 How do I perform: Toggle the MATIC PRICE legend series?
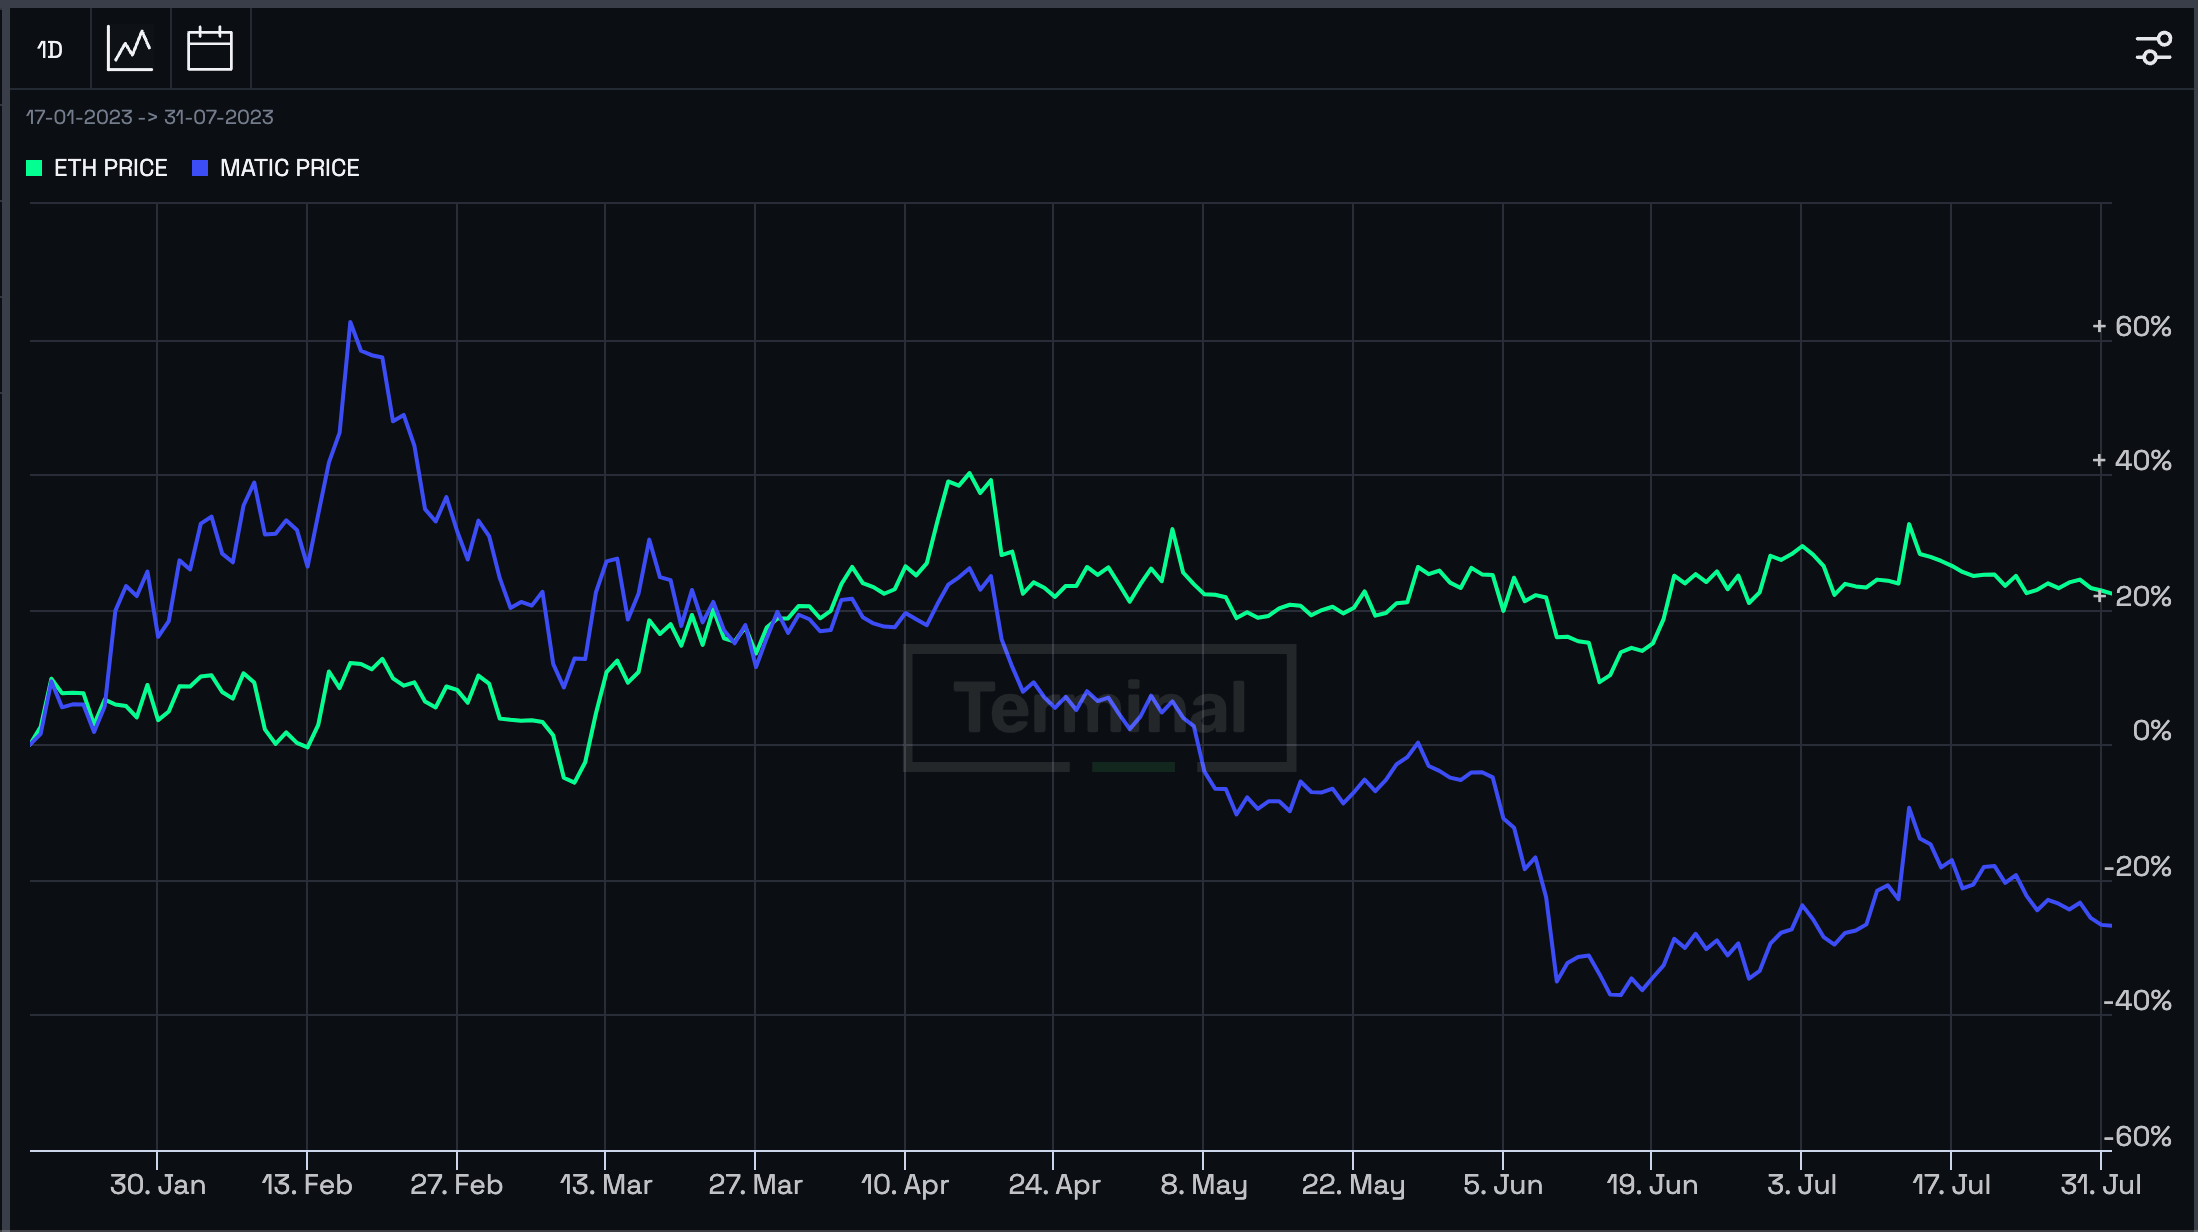[x=276, y=168]
